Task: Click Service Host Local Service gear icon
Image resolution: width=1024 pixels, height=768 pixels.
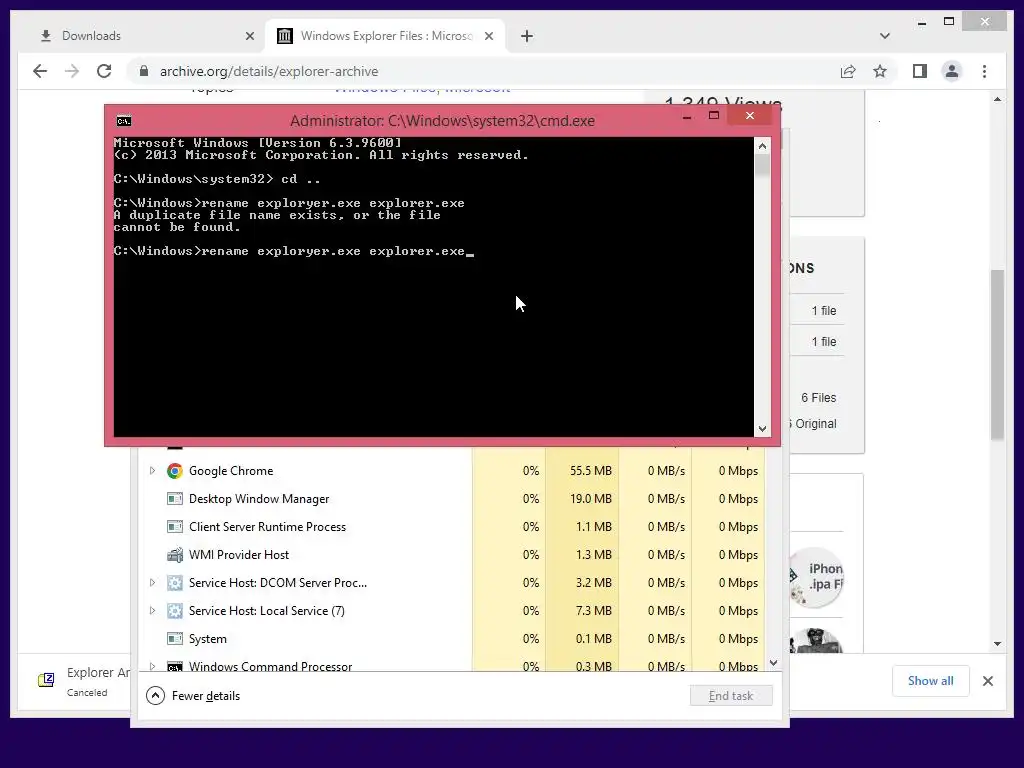Action: (x=174, y=611)
